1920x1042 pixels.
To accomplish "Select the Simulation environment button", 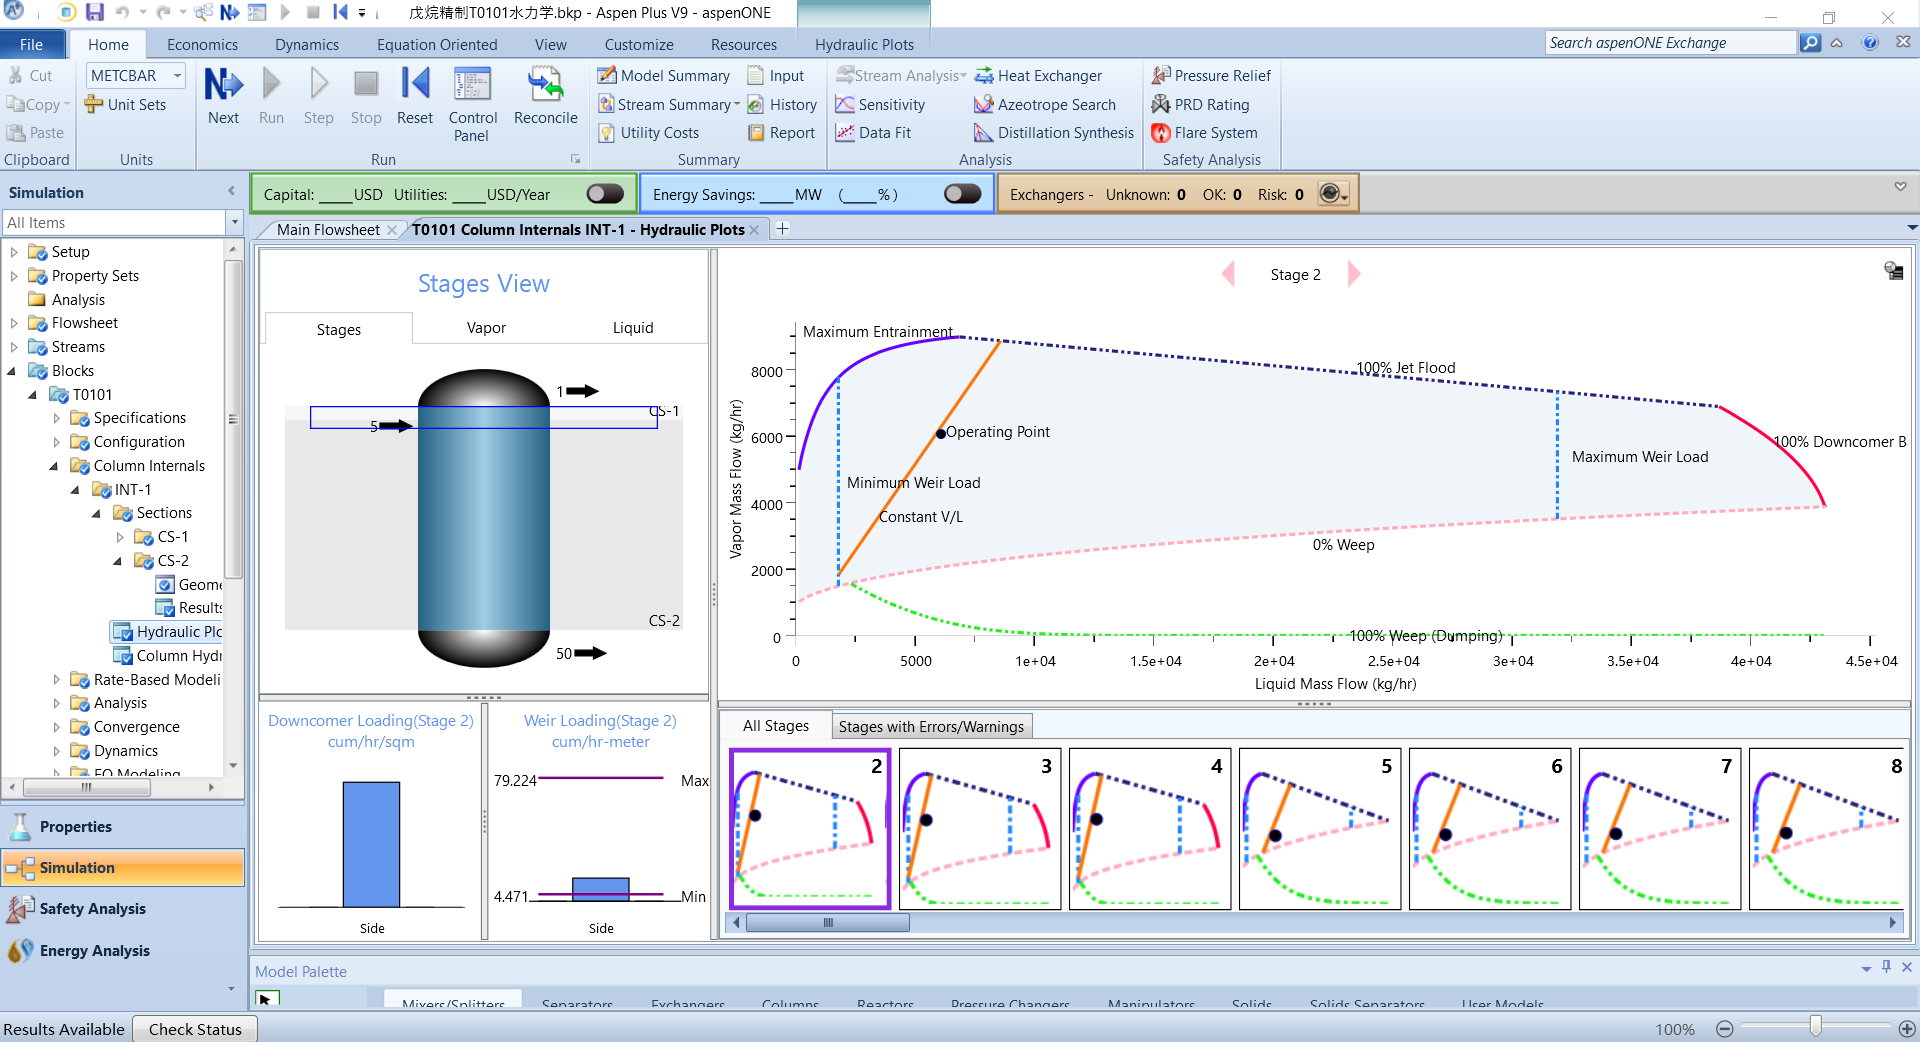I will 123,868.
